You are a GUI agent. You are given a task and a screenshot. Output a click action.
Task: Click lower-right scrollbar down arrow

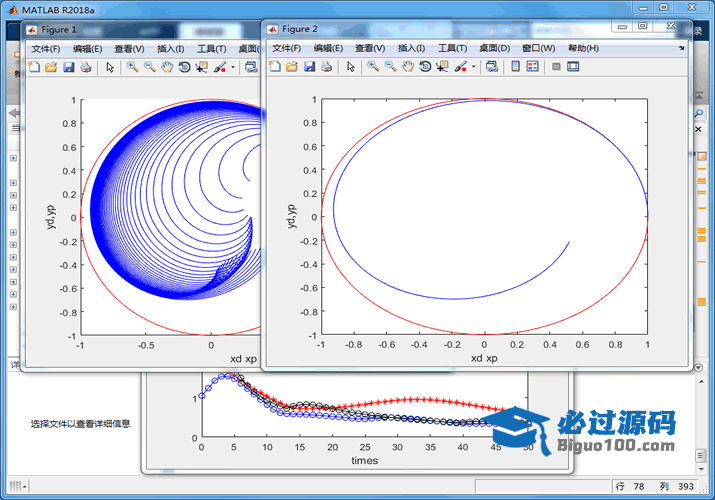701,469
